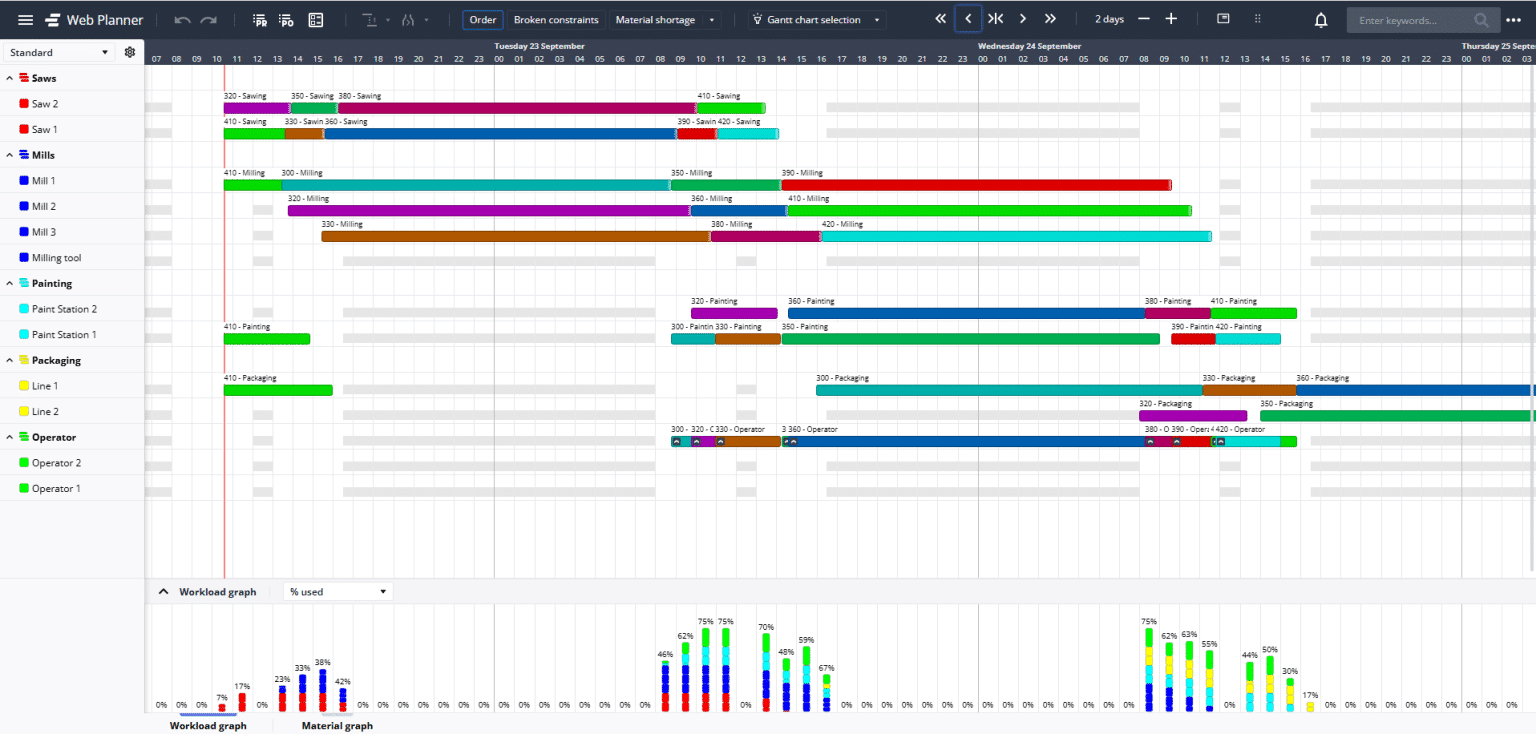Open the Standard view dropdown

click(60, 52)
